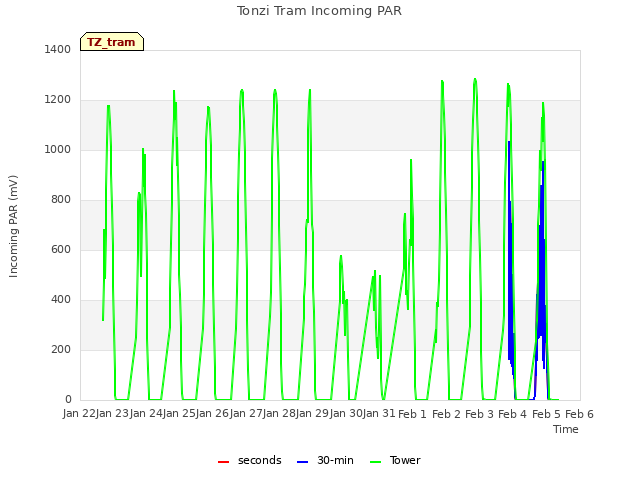Click the blue 30-min legend swatch
This screenshot has height=480, width=640.
(x=302, y=462)
